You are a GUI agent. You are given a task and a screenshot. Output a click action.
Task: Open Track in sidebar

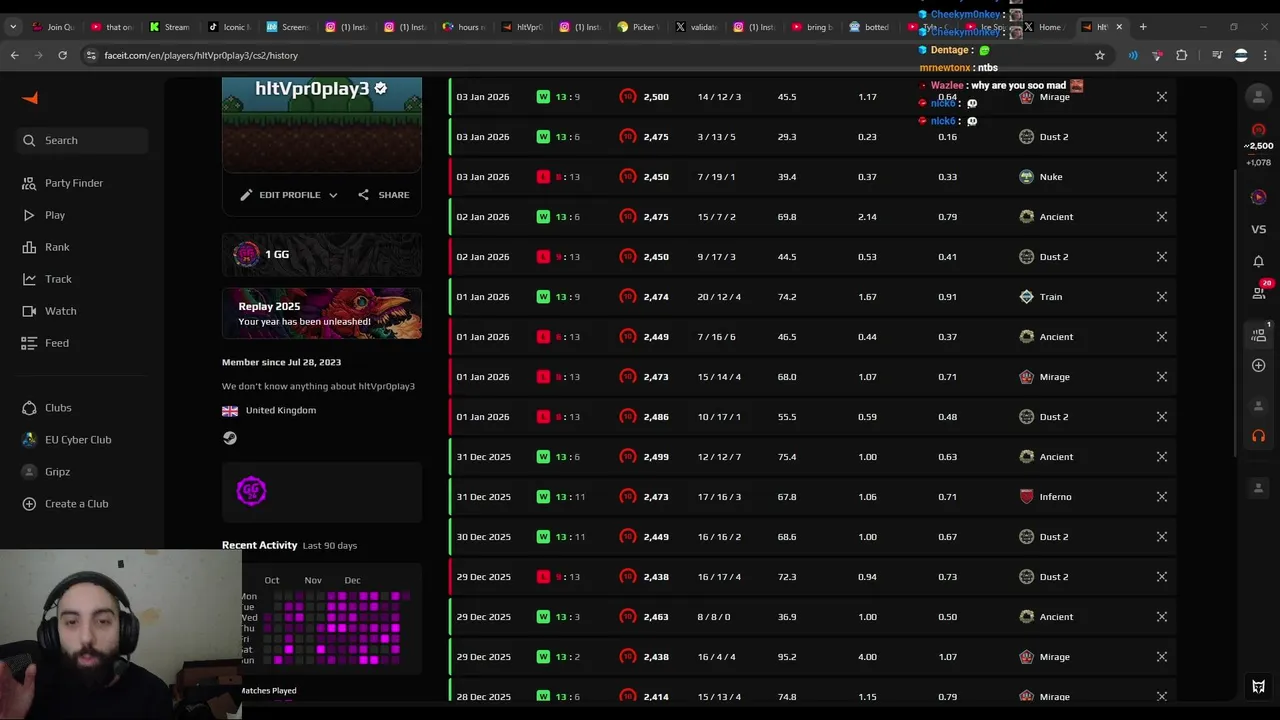tap(46, 279)
